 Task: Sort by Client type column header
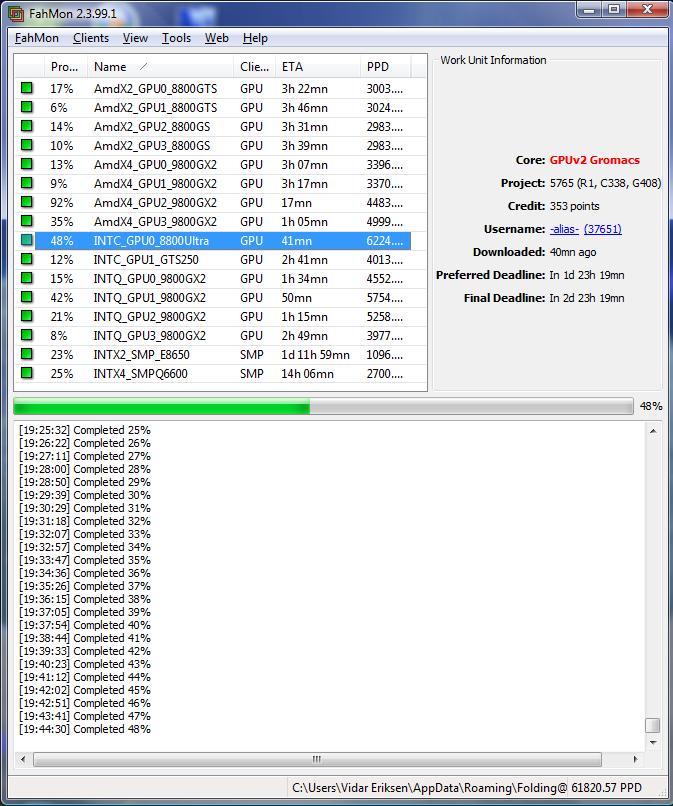[x=254, y=67]
